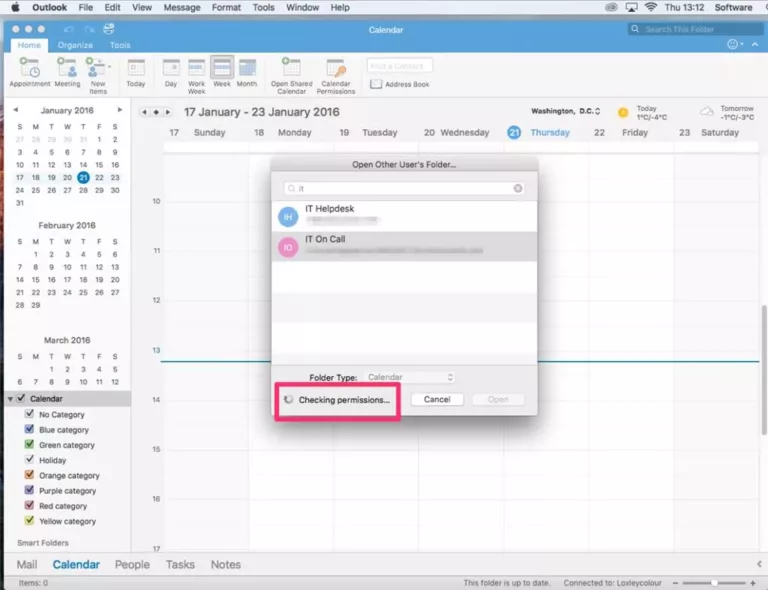The image size is (768, 590).
Task: Toggle Red category checkbox
Action: 29,505
